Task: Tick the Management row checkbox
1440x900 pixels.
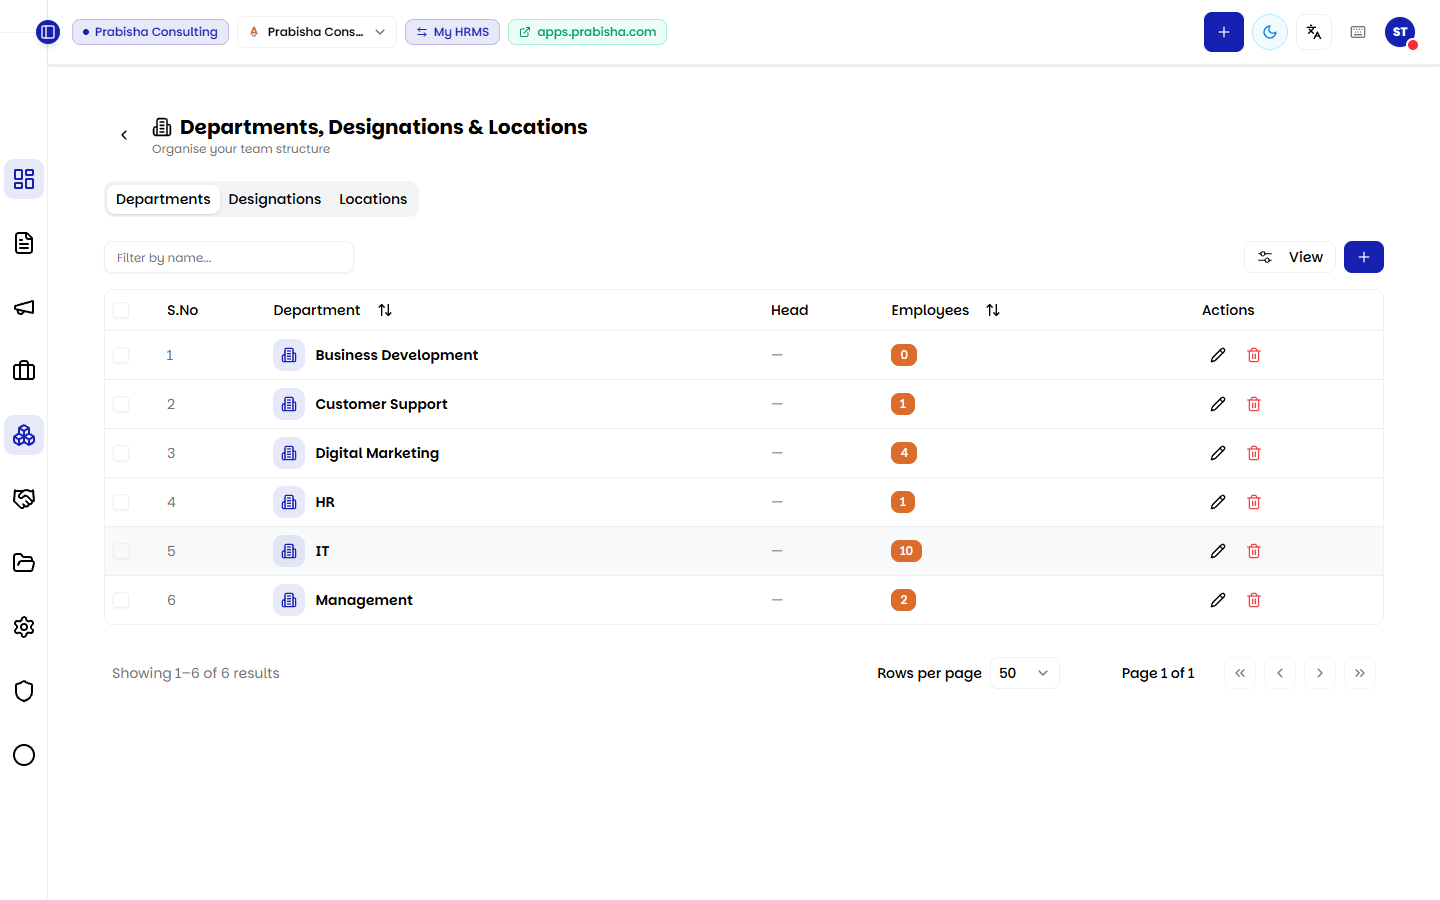Action: pos(121,600)
